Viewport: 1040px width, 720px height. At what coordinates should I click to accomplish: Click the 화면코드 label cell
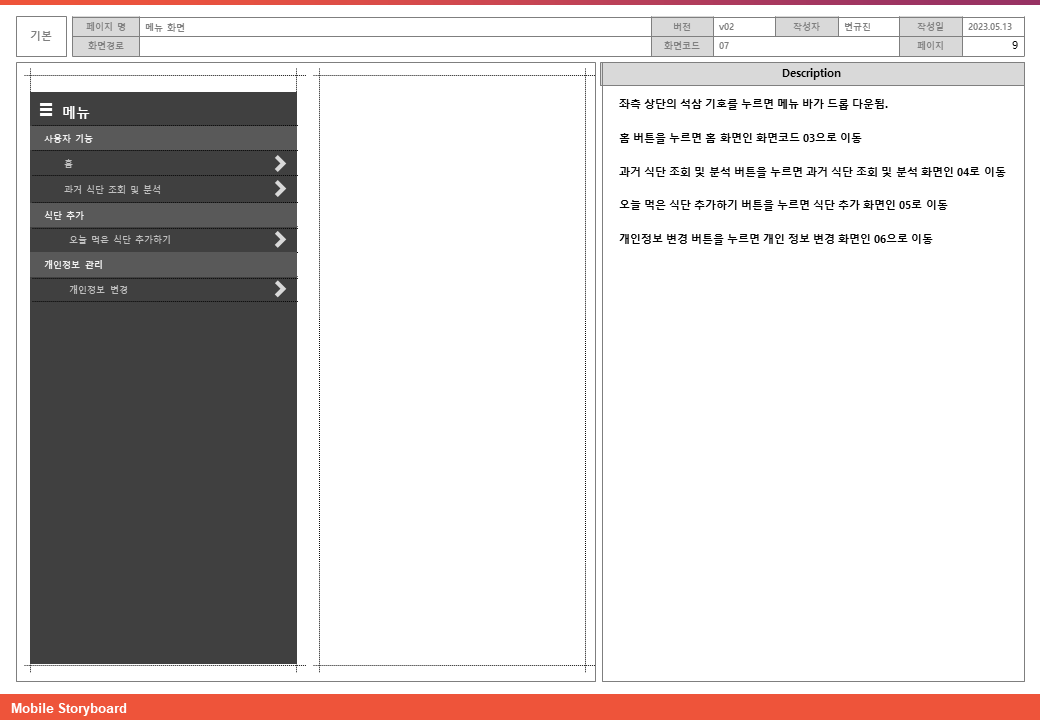point(682,46)
